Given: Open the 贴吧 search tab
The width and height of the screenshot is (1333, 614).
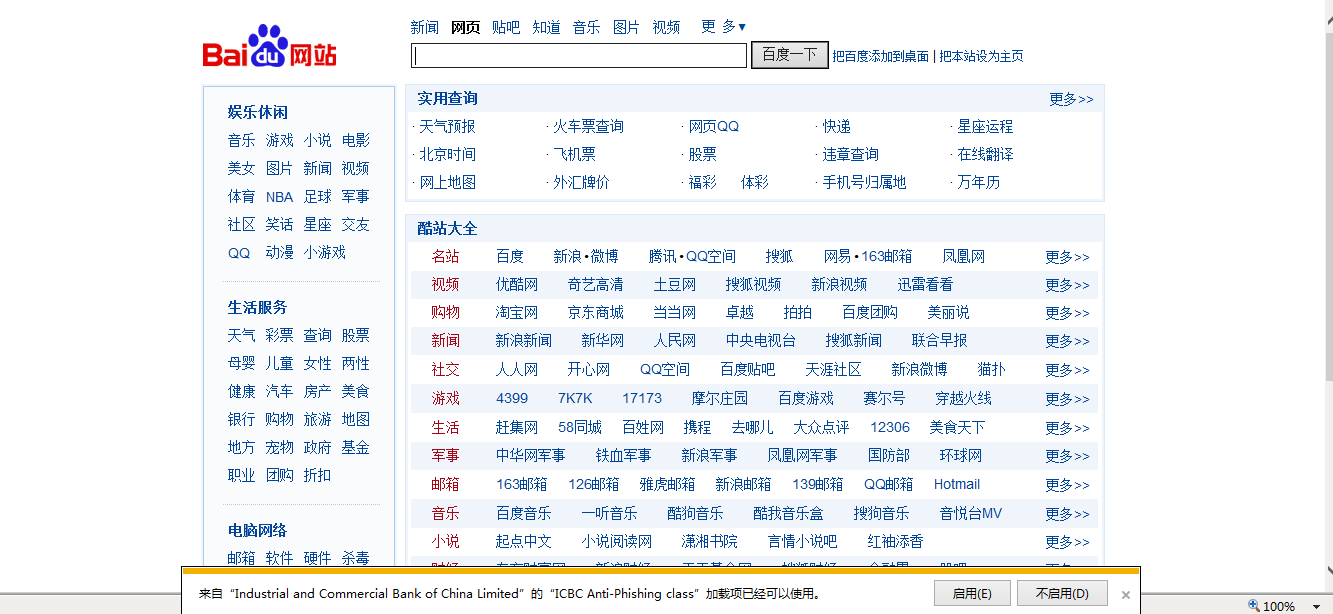Looking at the screenshot, I should [506, 27].
